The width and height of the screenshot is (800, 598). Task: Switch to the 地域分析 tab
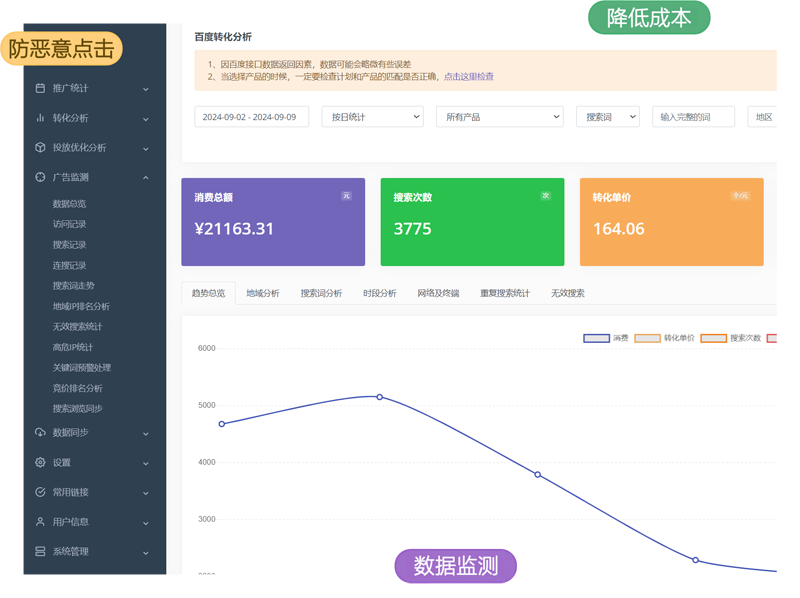(x=263, y=293)
